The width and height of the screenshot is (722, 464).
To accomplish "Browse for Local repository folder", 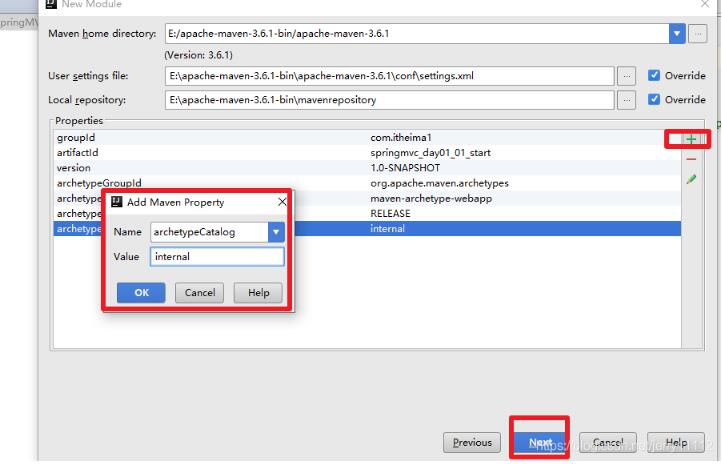I will pyautogui.click(x=627, y=100).
